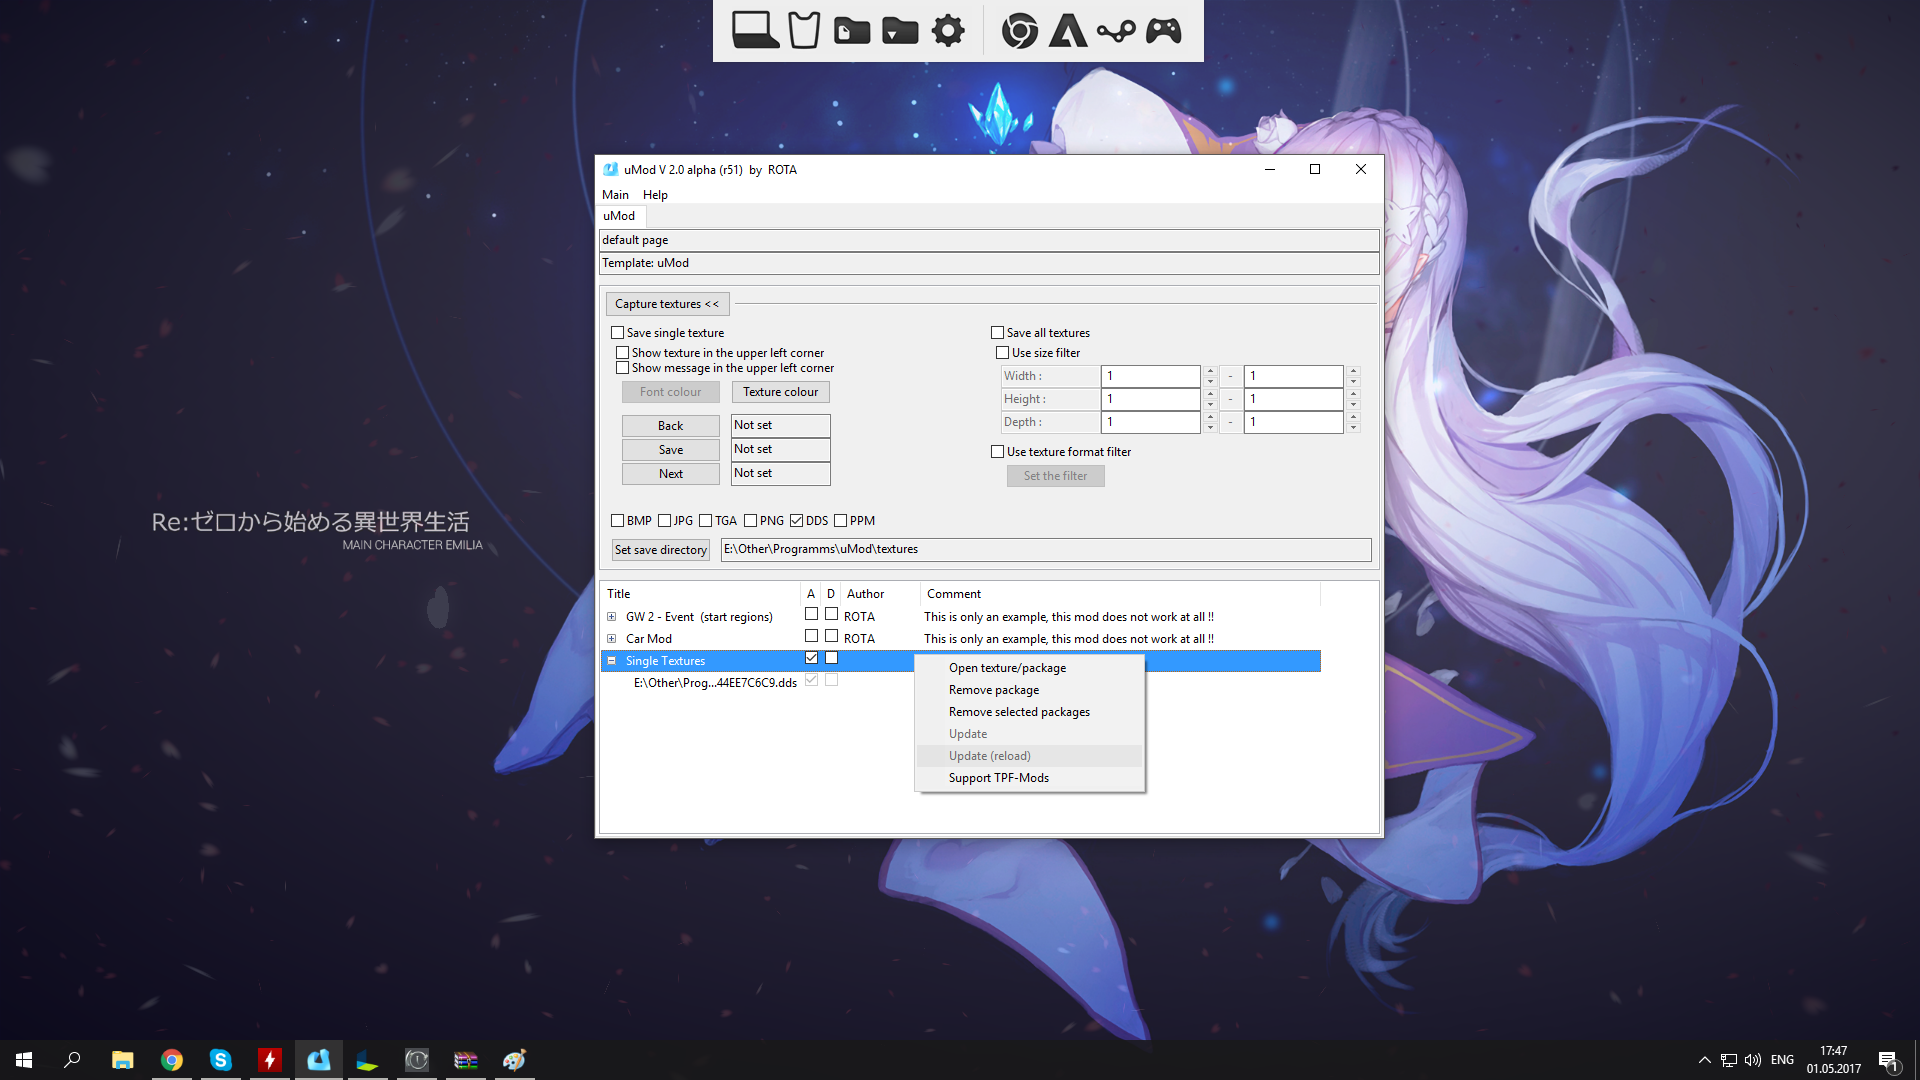The image size is (1920, 1080).
Task: Expand the Car Mod package
Action: coord(612,639)
